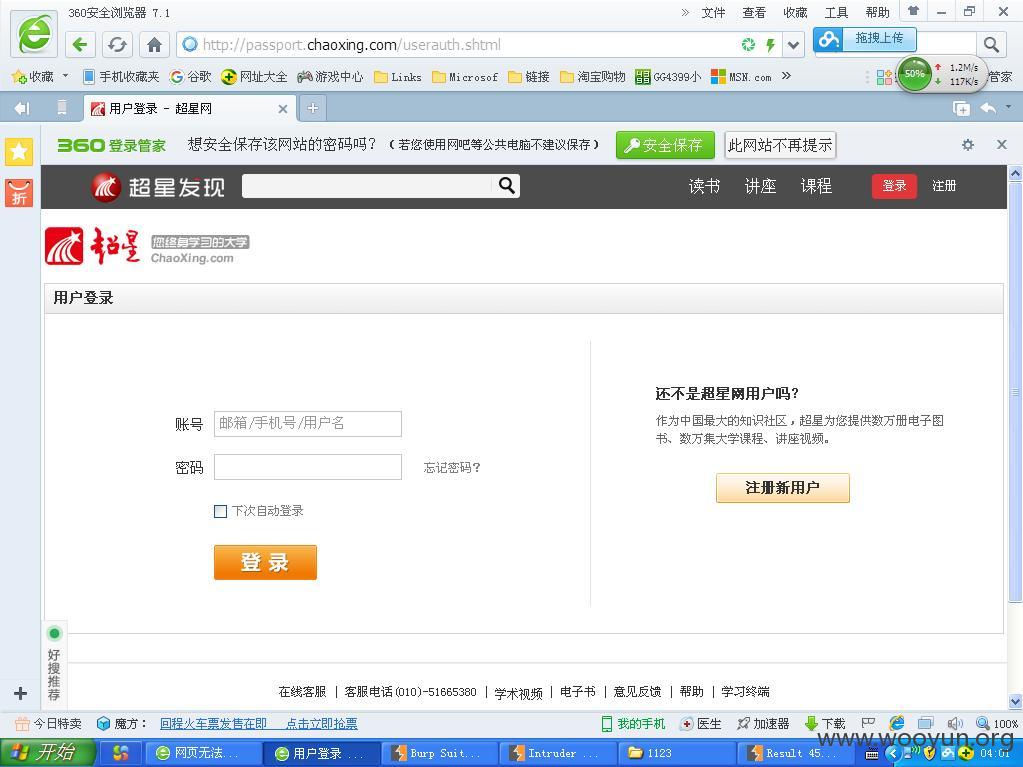Open the 帮助 menu

878,12
